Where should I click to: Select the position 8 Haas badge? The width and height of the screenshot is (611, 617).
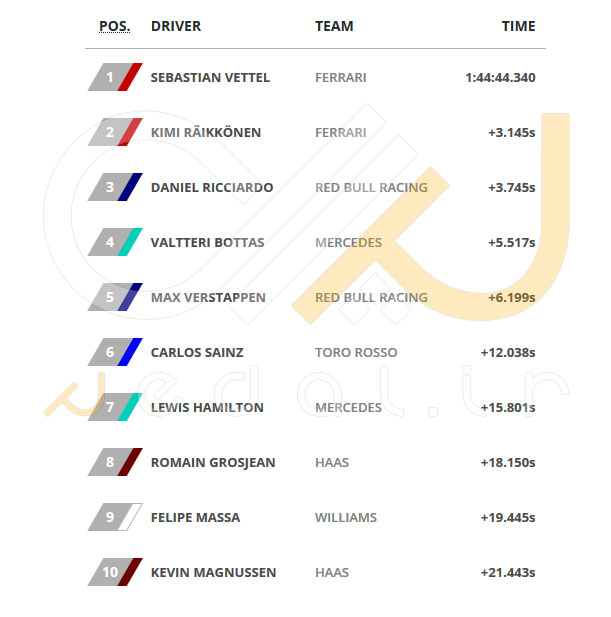coord(115,462)
